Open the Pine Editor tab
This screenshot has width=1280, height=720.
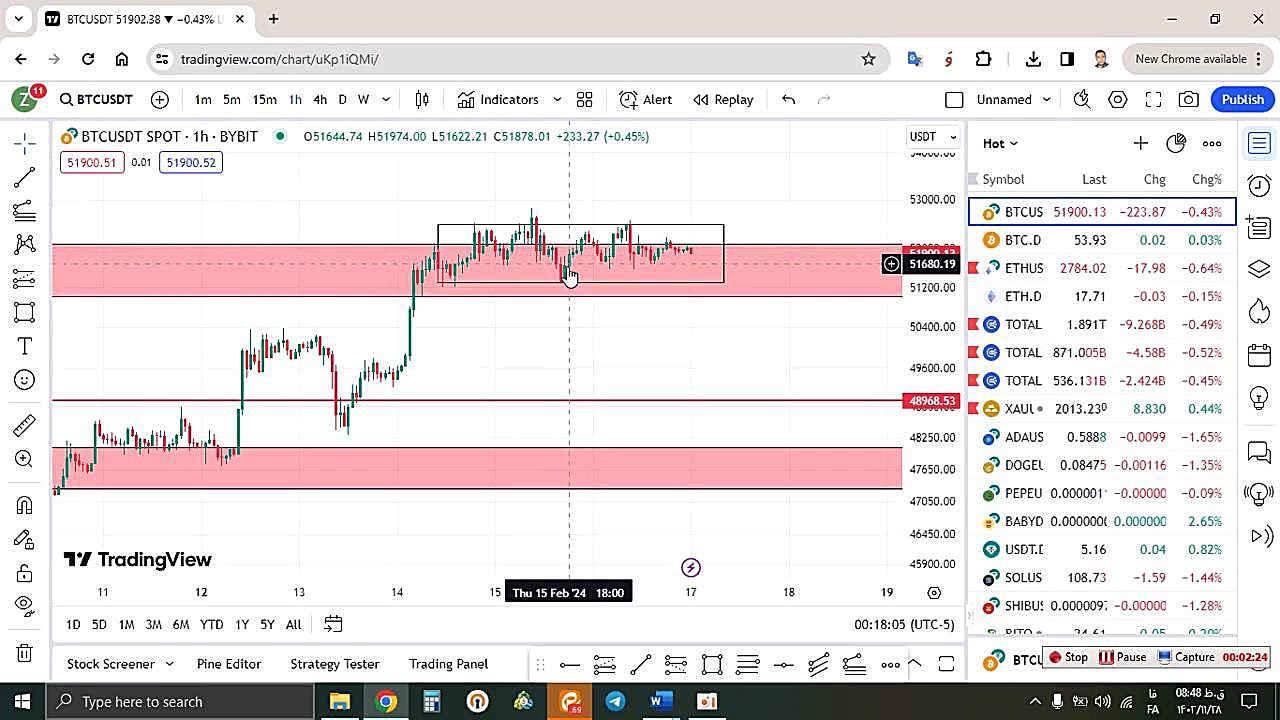(x=229, y=663)
